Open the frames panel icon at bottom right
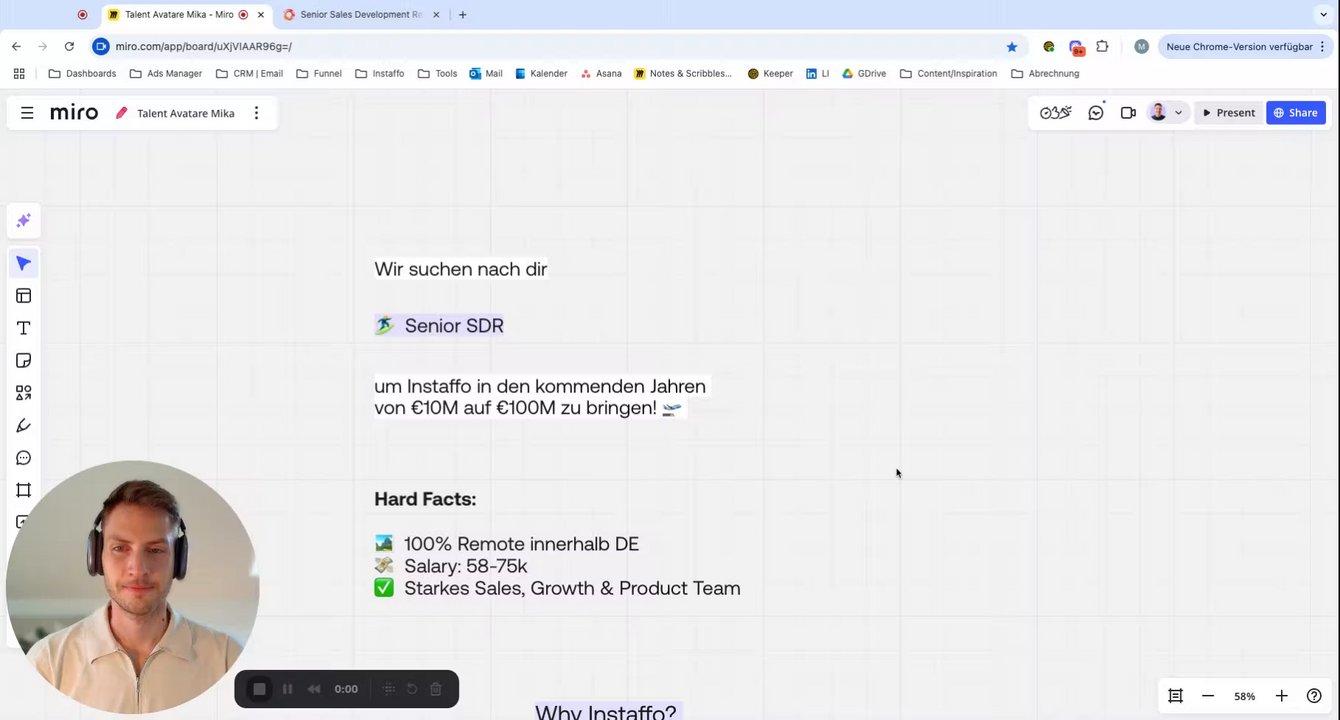This screenshot has width=1340, height=720. (x=1176, y=696)
